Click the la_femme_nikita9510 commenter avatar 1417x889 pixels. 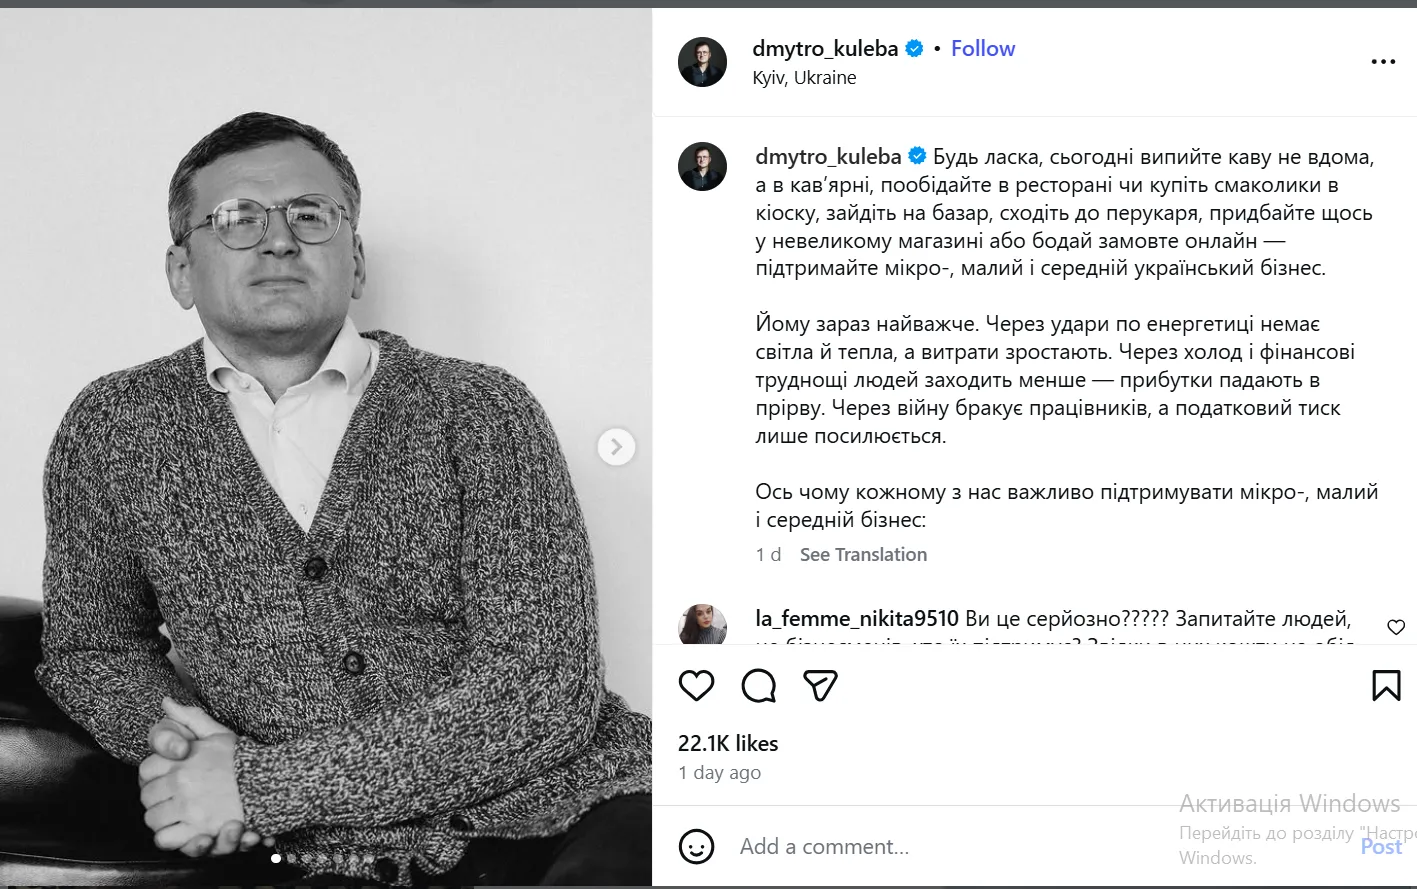(x=702, y=625)
